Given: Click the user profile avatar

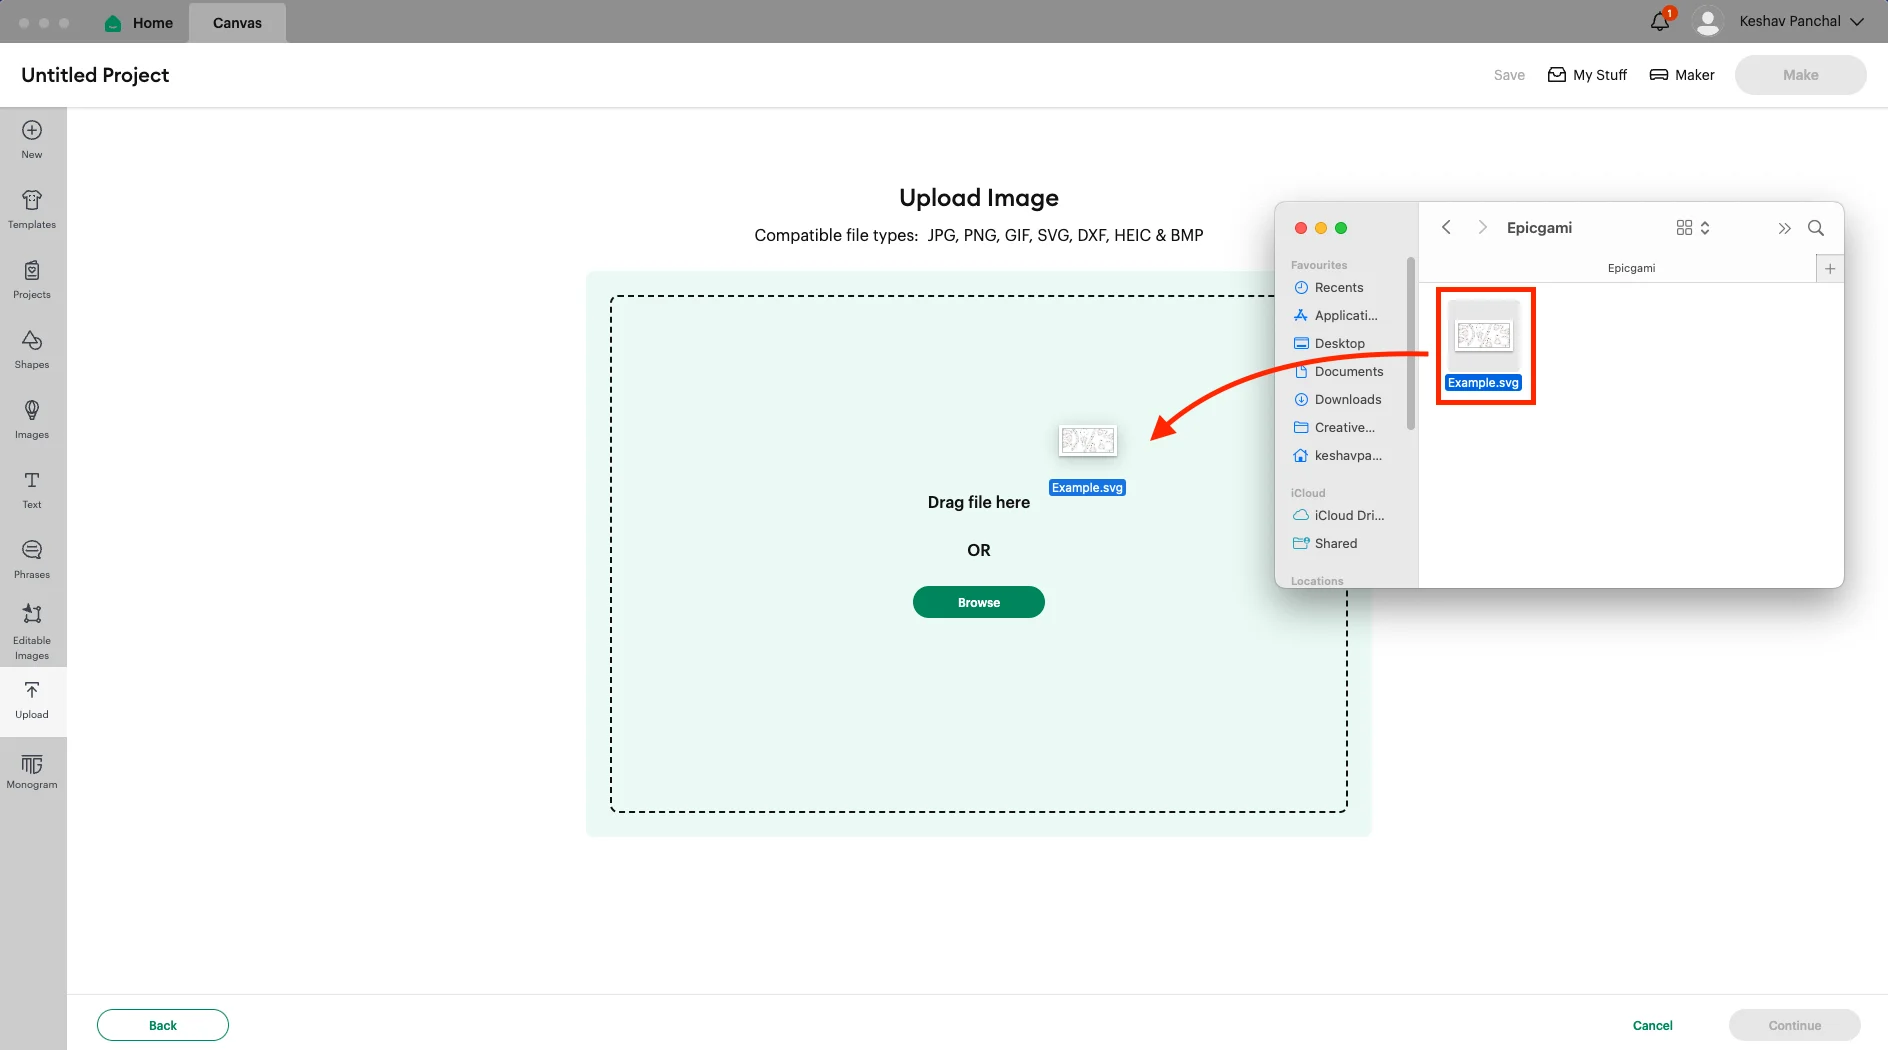Looking at the screenshot, I should click(1708, 21).
